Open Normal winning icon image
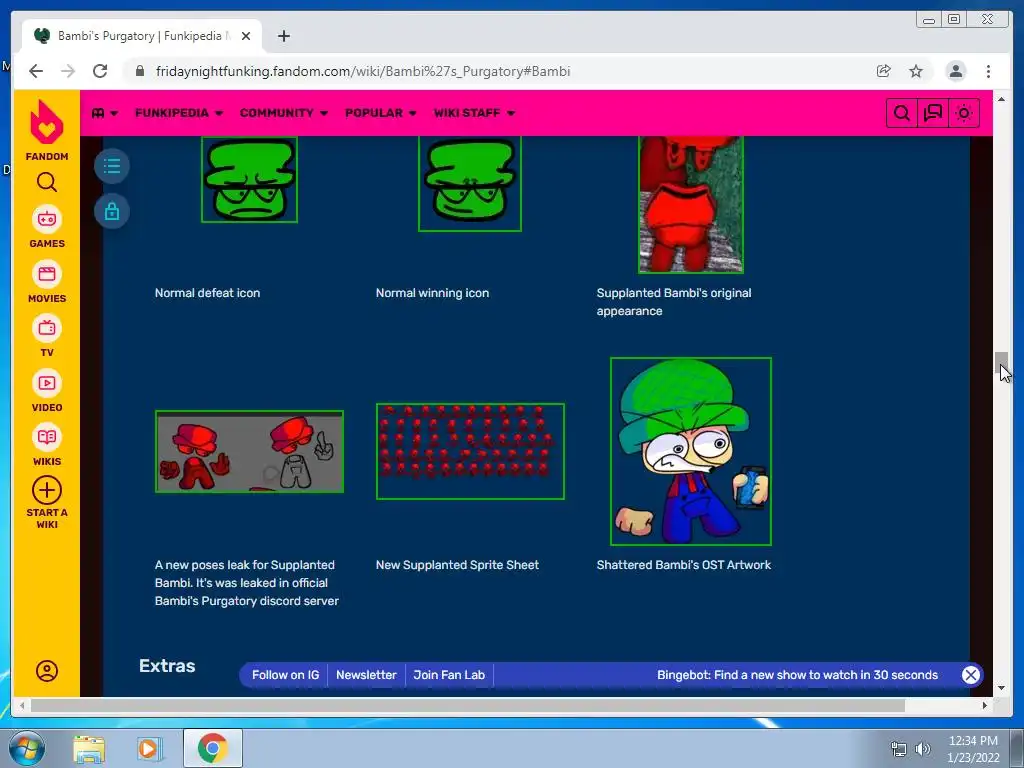The height and width of the screenshot is (768, 1024). pos(470,183)
